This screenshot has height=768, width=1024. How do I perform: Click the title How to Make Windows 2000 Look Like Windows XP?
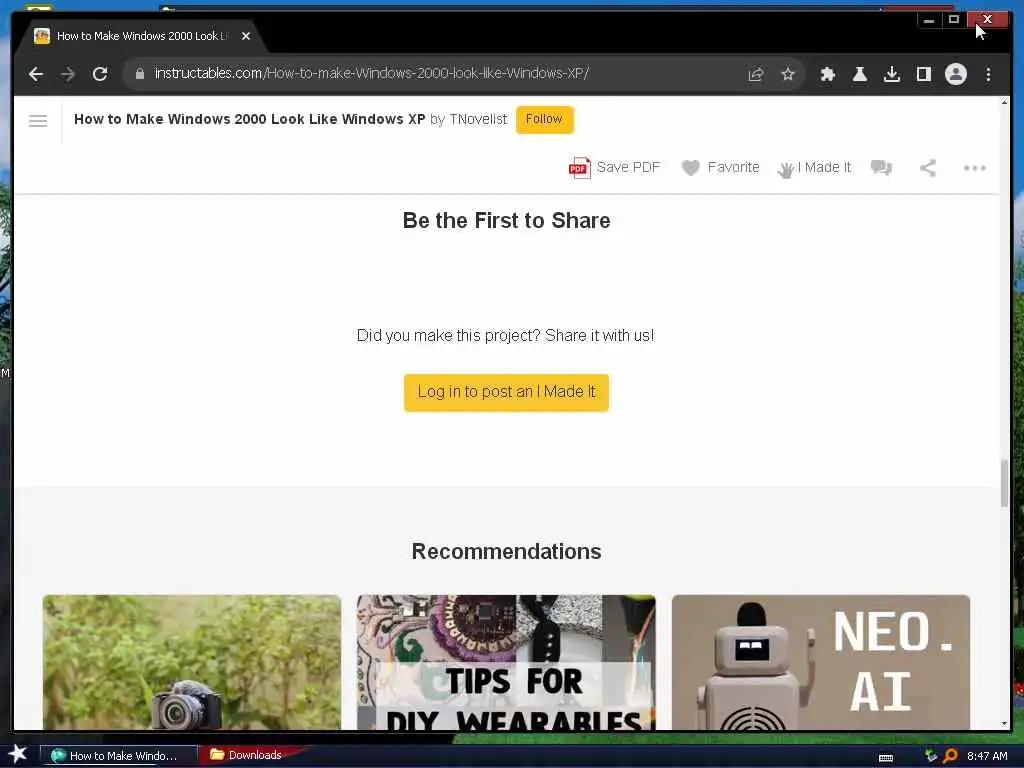click(249, 120)
